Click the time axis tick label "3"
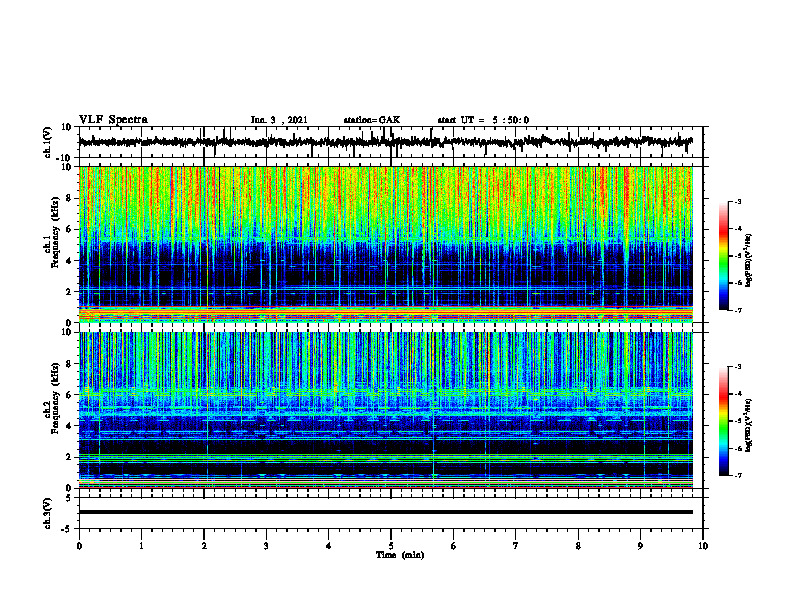The height and width of the screenshot is (612, 792). pos(266,546)
